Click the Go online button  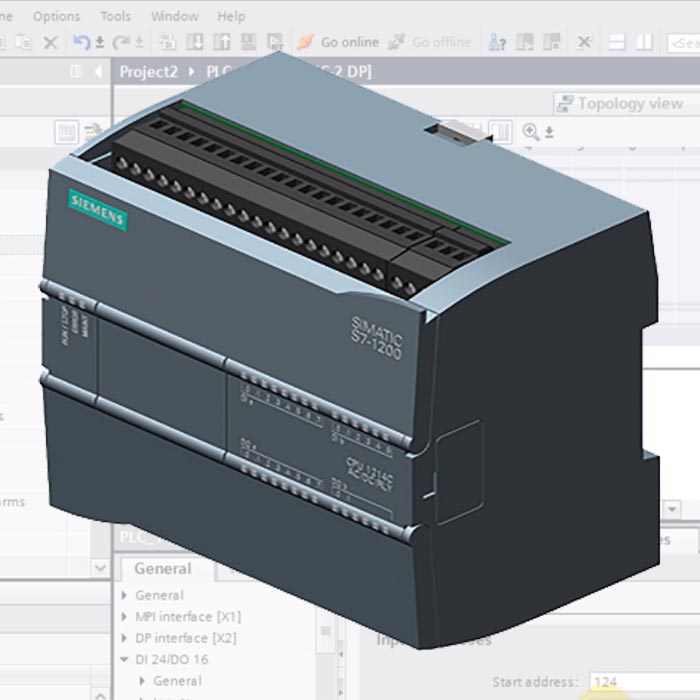tap(338, 42)
